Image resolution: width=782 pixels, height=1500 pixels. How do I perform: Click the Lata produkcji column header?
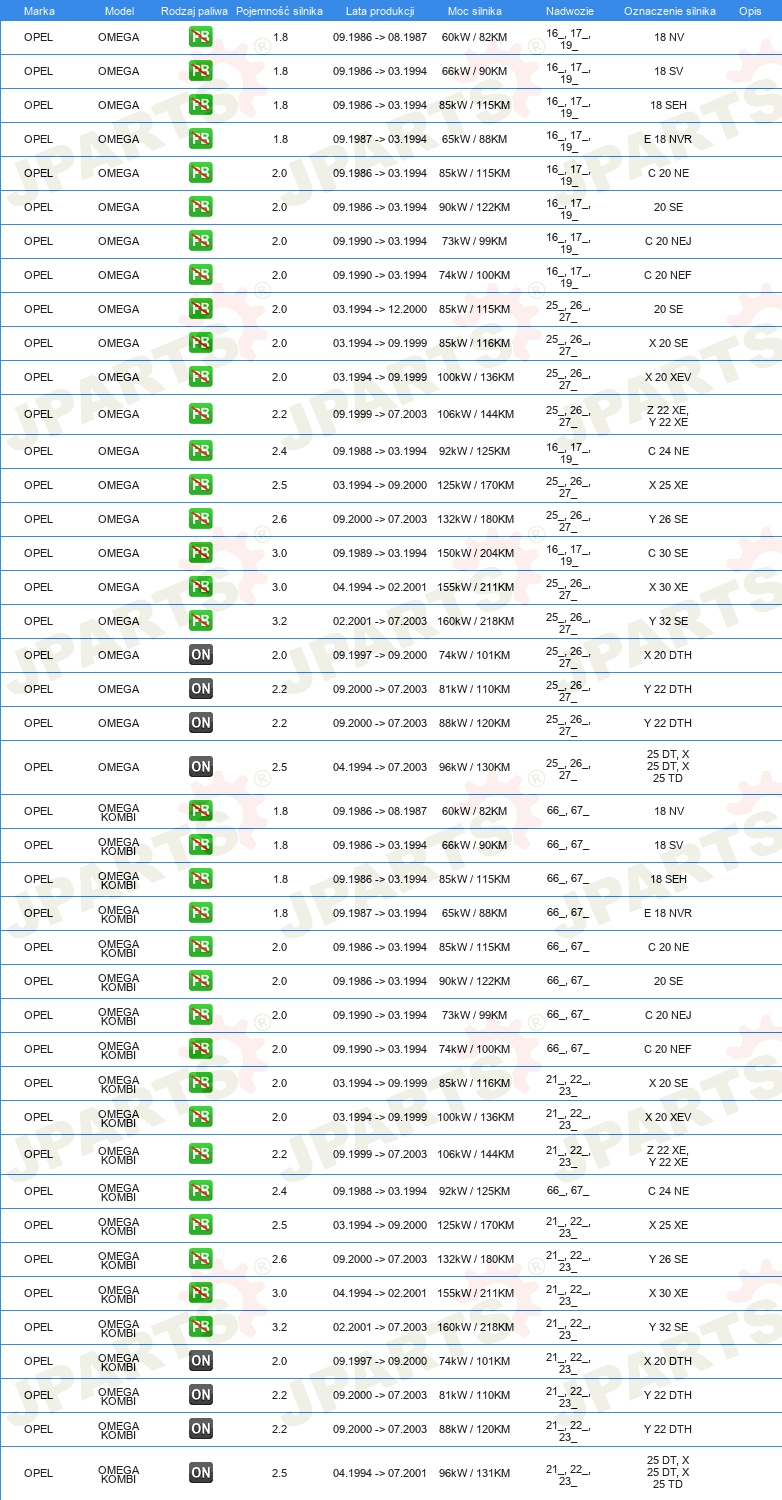[380, 11]
